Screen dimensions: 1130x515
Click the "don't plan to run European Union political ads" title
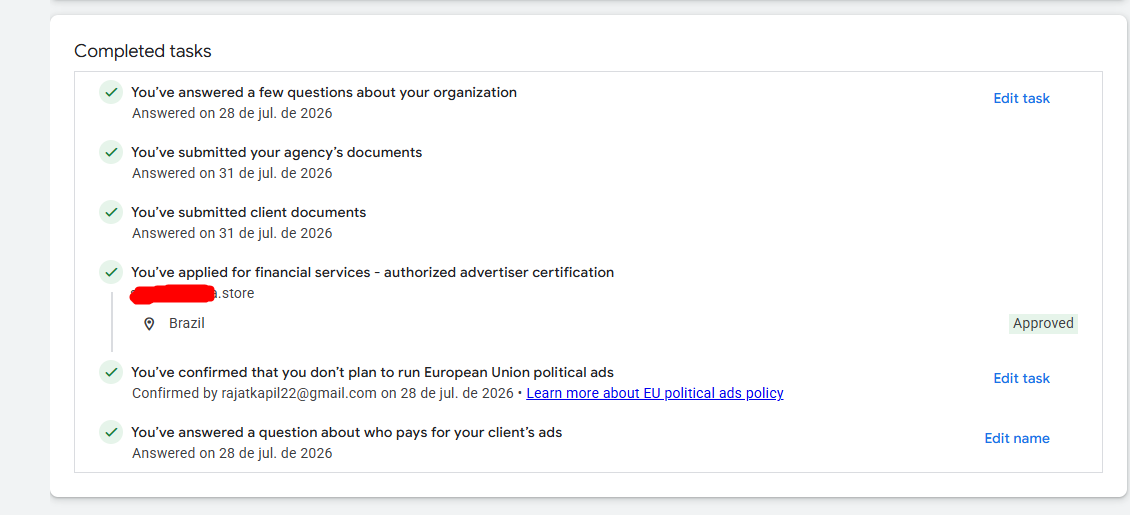[x=373, y=372]
